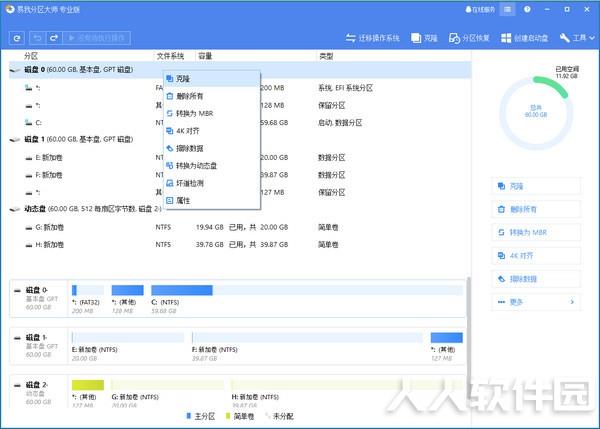Viewport: 600px width, 429px height.
Task: Click the C: (NTFS) bar in 磁盘 0 map
Action: (x=307, y=290)
